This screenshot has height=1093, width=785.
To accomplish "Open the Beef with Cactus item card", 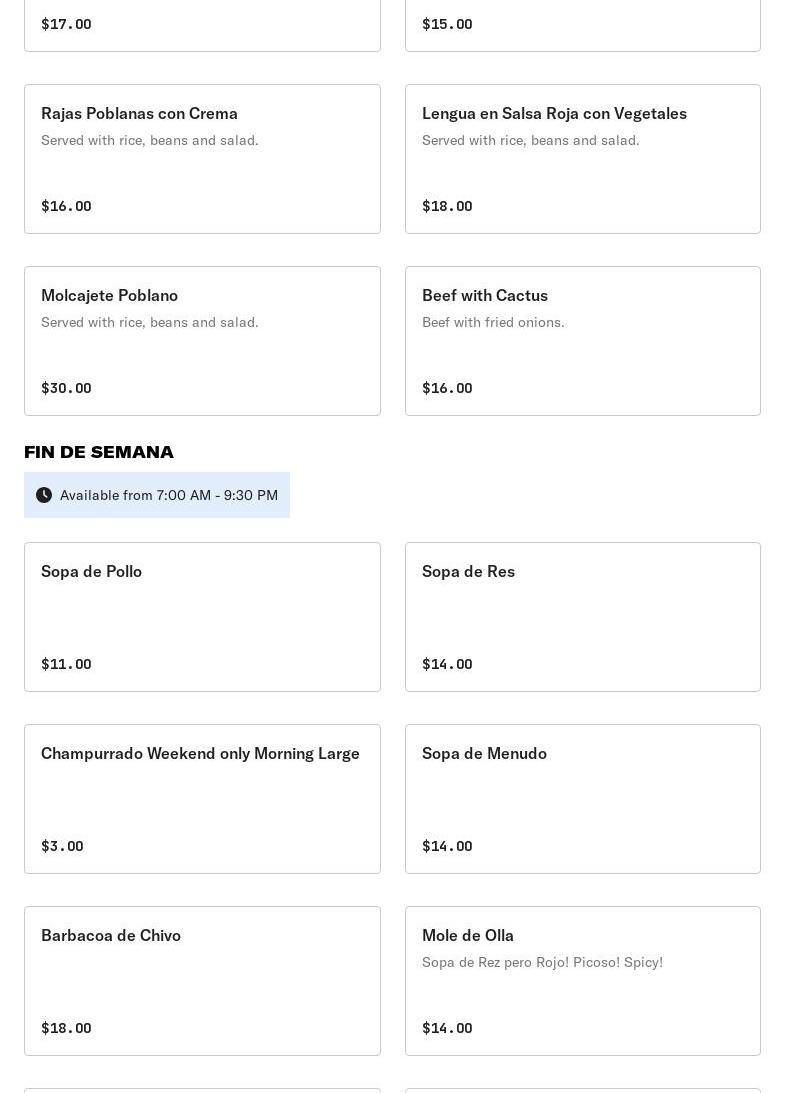I will [x=582, y=341].
